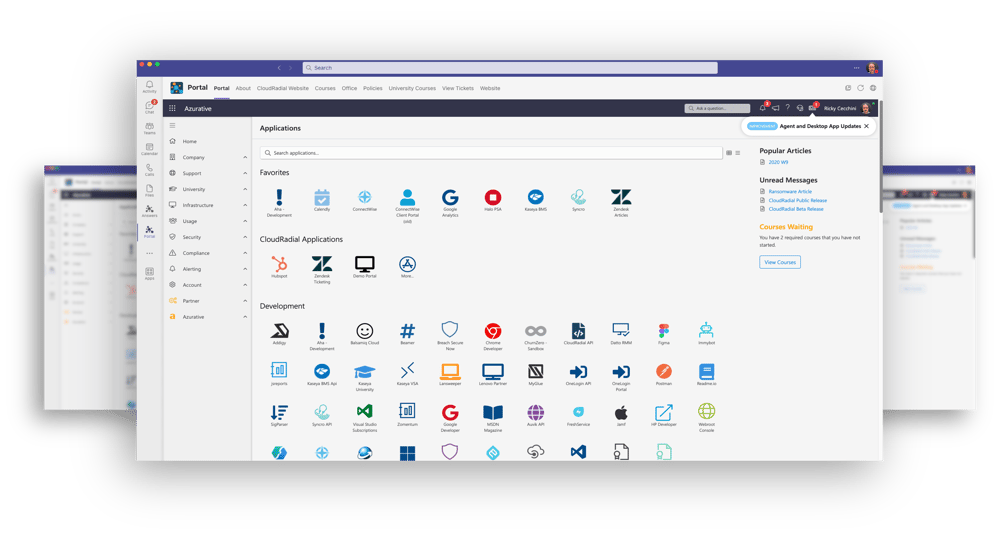
Task: Open Teams Activity in left rail
Action: (149, 87)
